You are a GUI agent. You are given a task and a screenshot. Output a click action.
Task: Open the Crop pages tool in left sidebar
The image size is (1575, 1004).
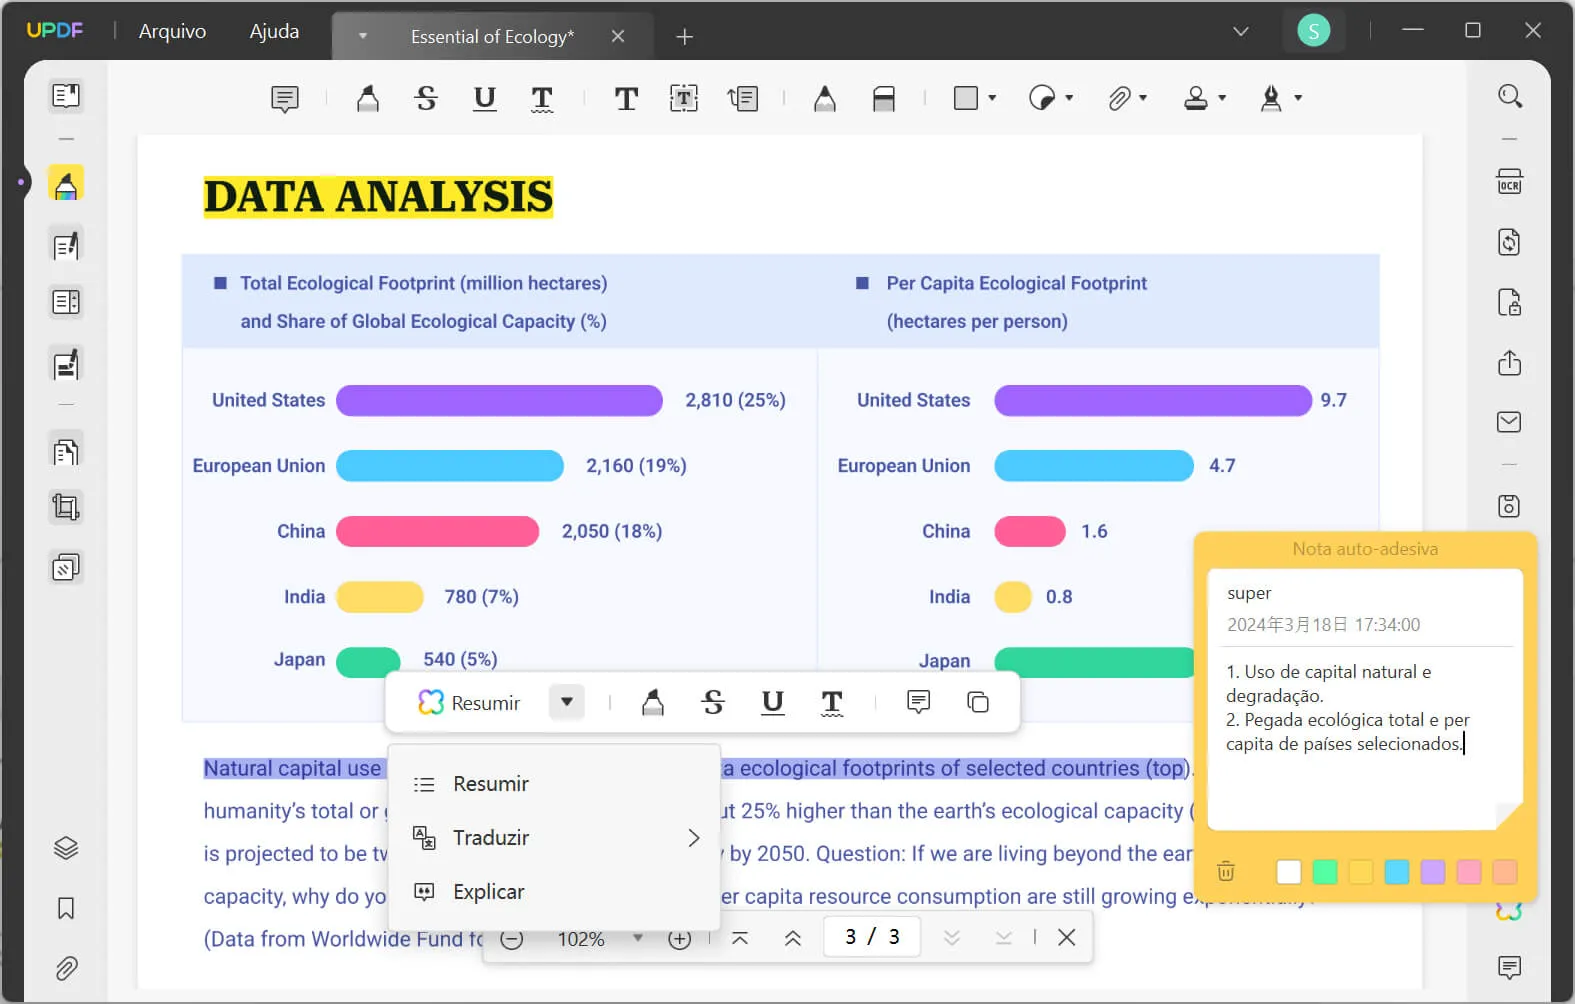tap(66, 507)
